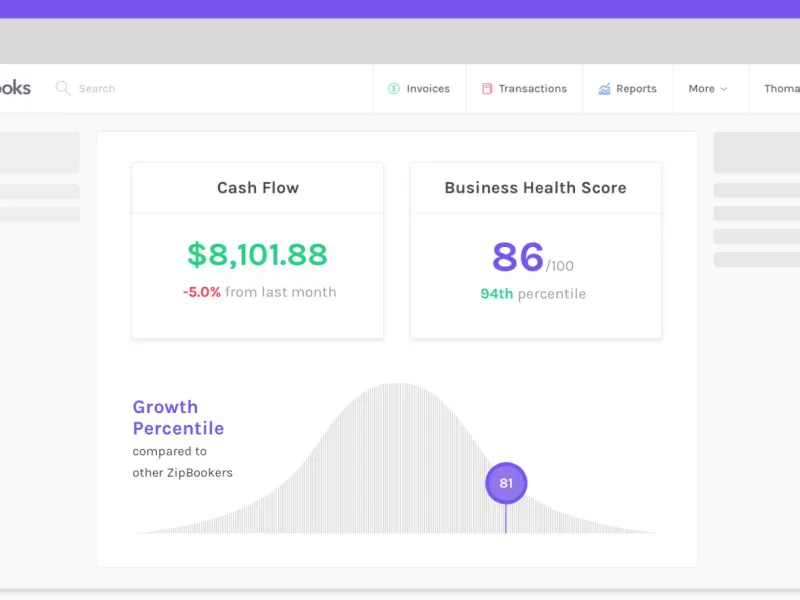Click the ZipBooks logo
Viewport: 800px width, 600px height.
click(15, 88)
